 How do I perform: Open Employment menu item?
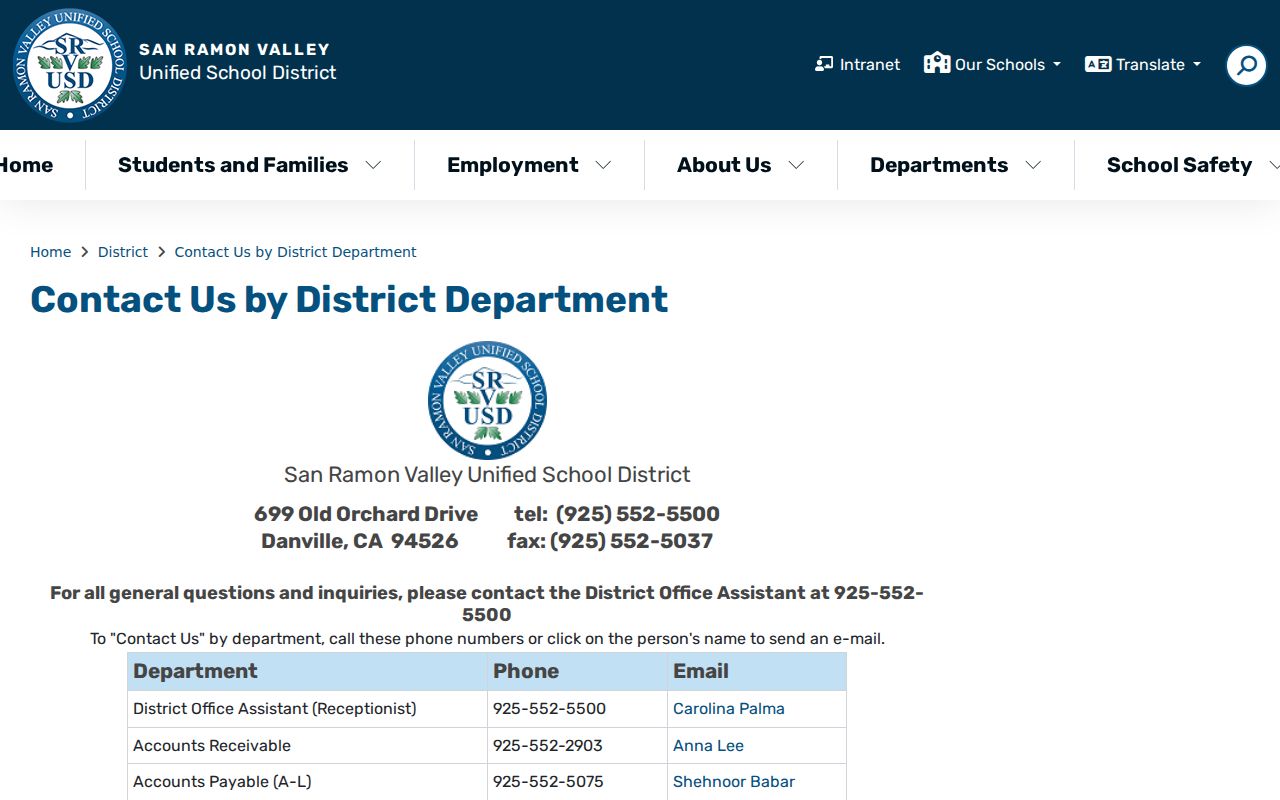[x=513, y=165]
